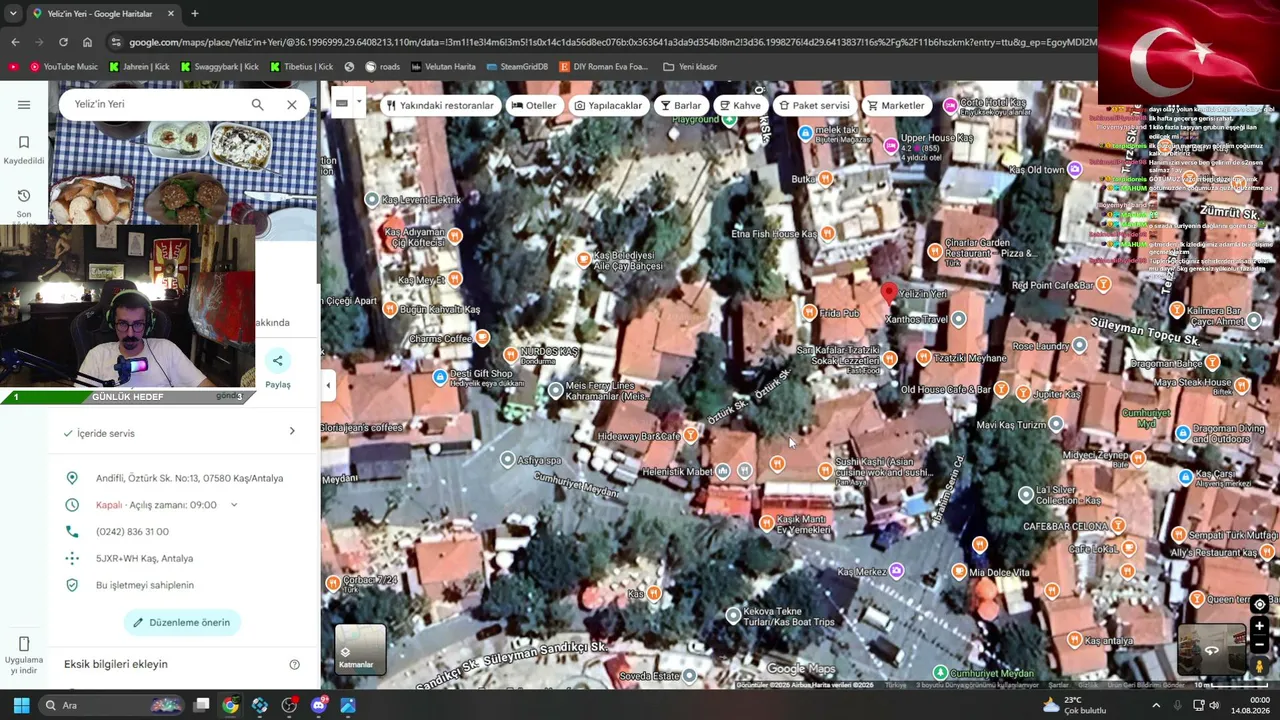
Task: Click the search magnifier icon
Action: pos(257,104)
